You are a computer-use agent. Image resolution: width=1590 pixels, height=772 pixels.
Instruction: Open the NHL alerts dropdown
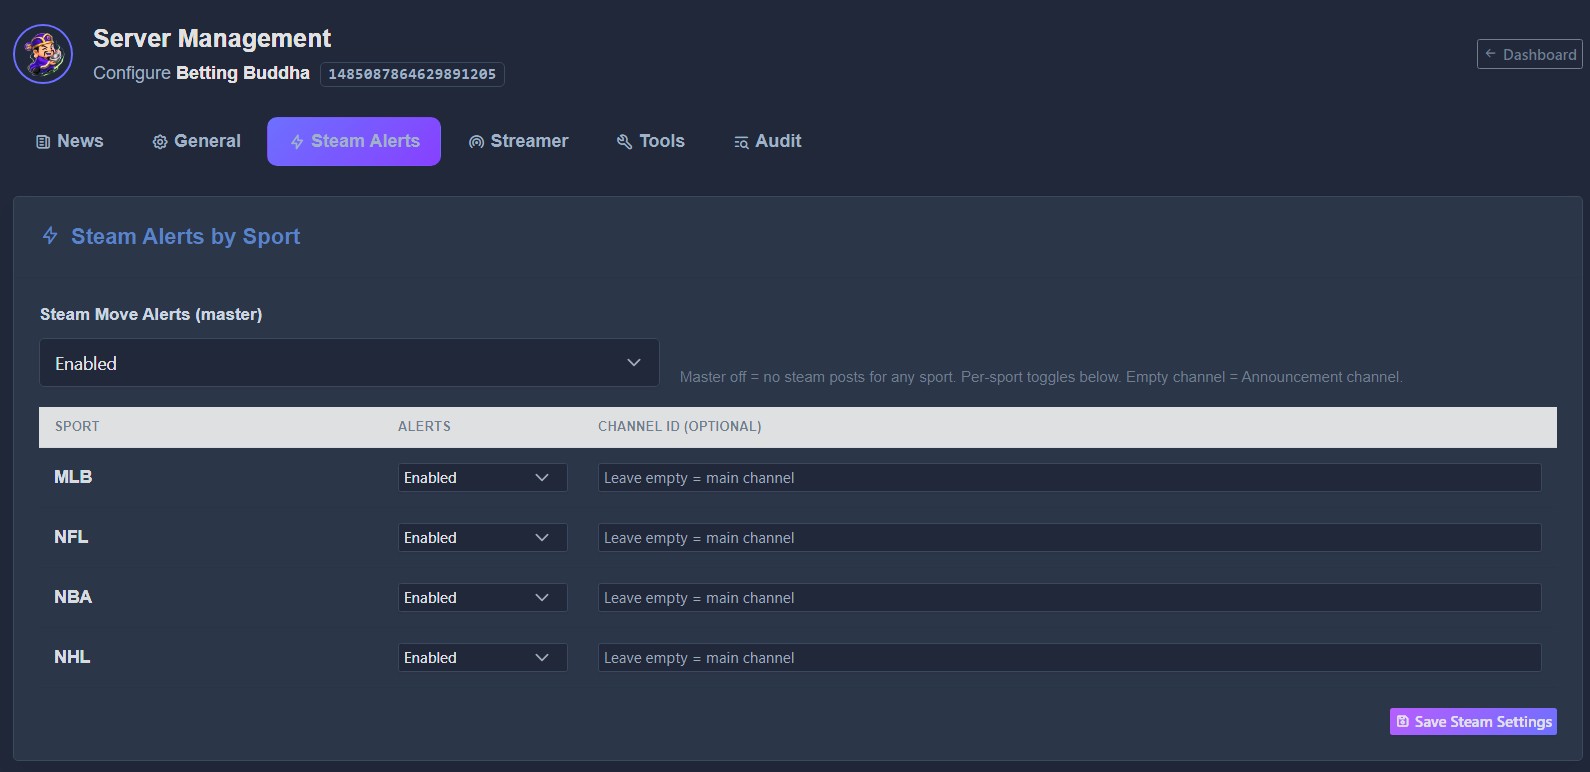tap(482, 657)
